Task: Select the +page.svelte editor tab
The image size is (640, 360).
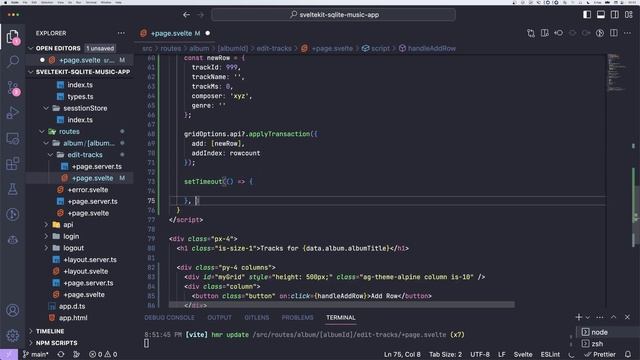Action: point(176,33)
